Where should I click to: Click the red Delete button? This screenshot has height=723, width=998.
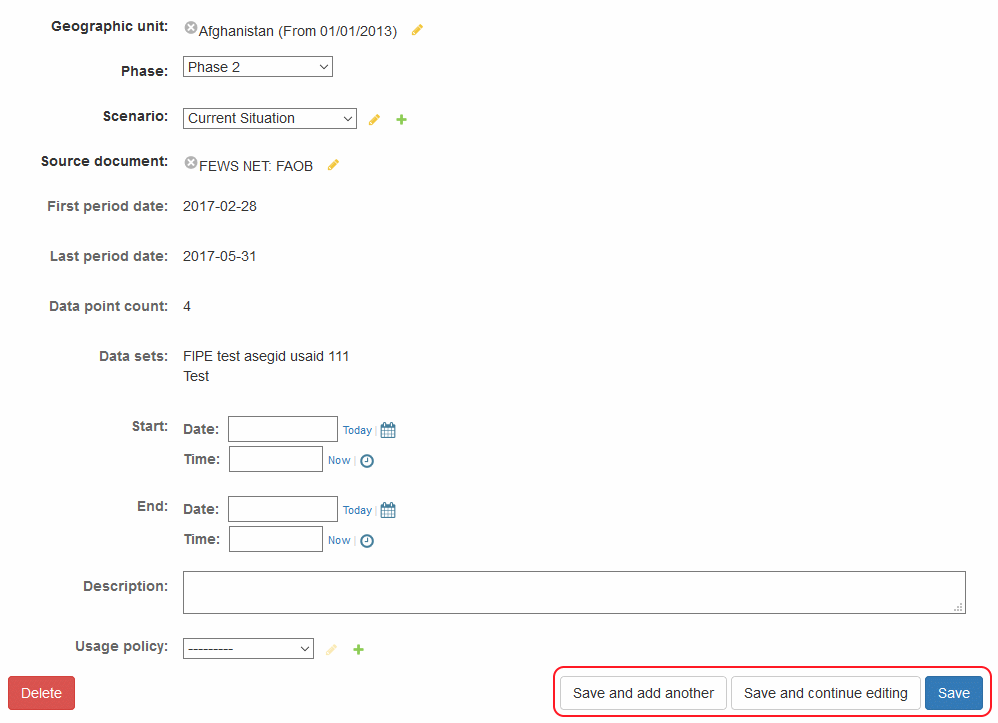pos(41,693)
